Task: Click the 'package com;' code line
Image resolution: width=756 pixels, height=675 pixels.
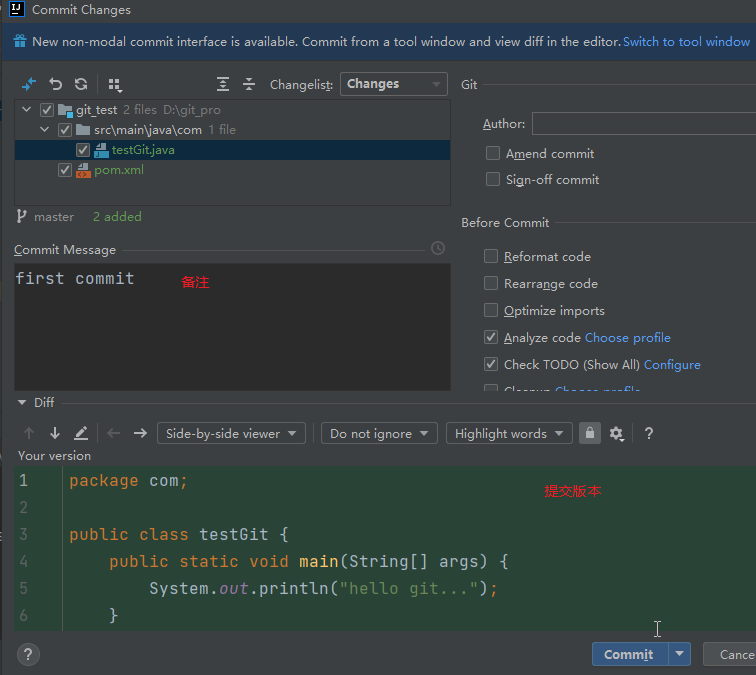Action: (x=128, y=481)
